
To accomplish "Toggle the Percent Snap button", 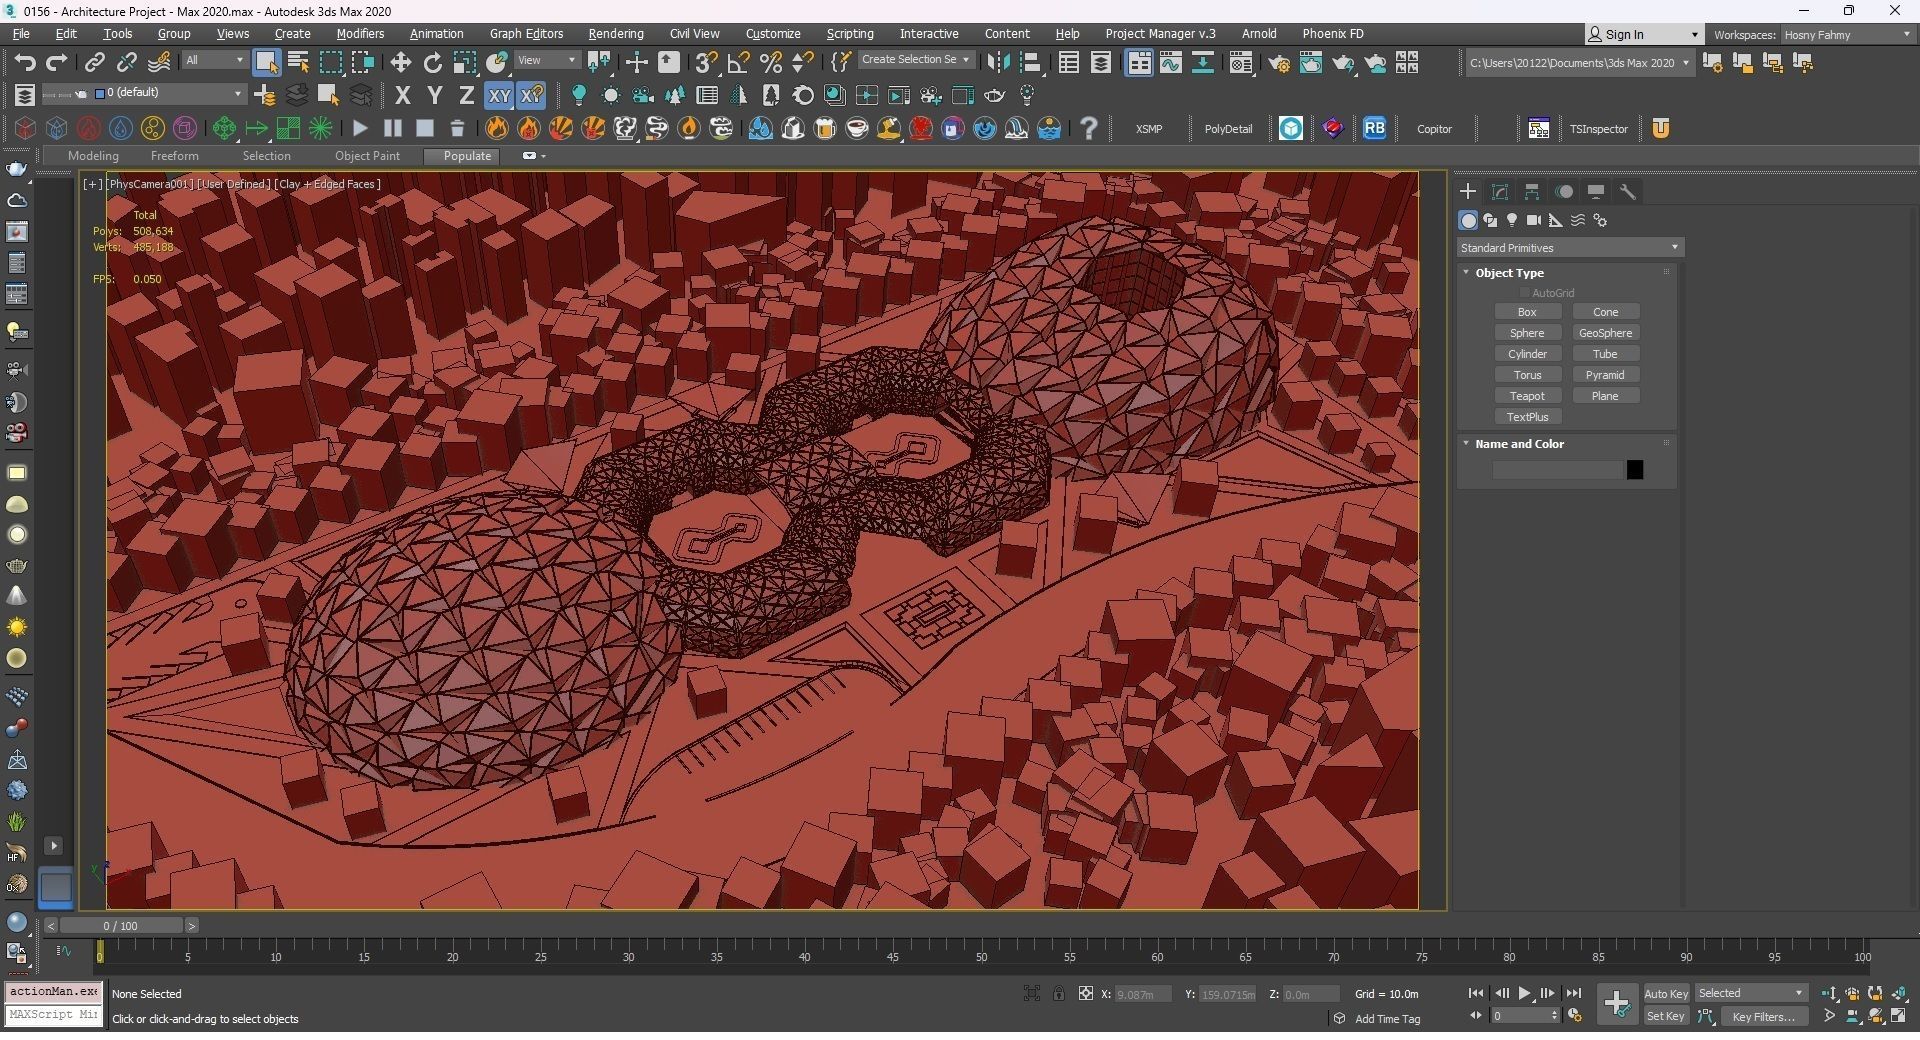I will click(x=771, y=63).
